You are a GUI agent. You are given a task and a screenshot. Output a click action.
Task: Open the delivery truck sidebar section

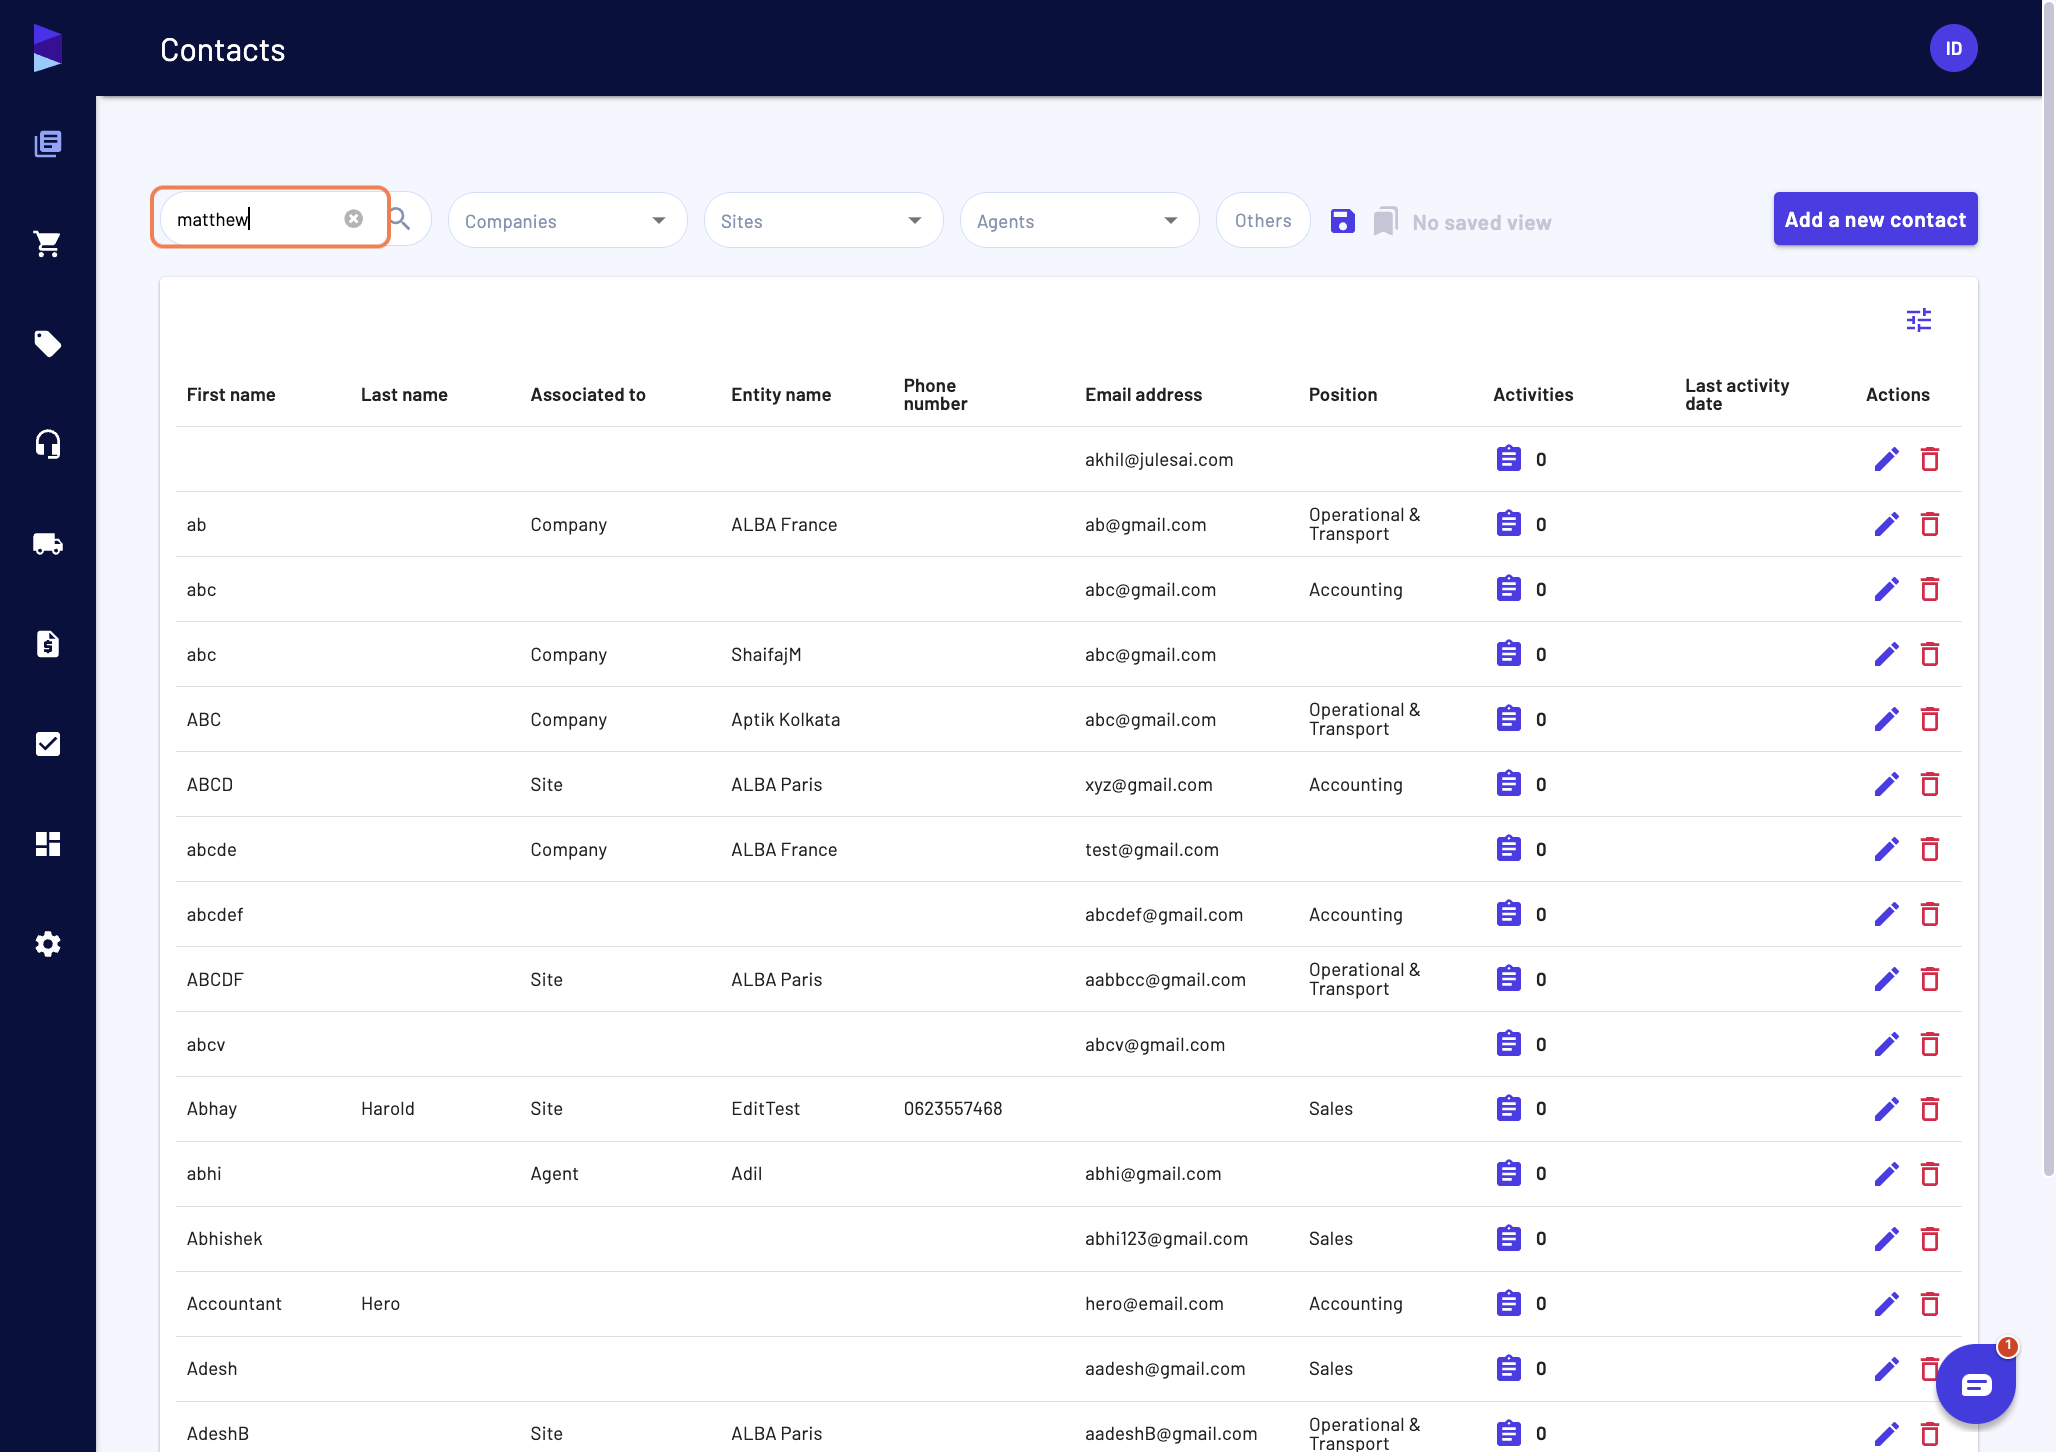pos(48,544)
